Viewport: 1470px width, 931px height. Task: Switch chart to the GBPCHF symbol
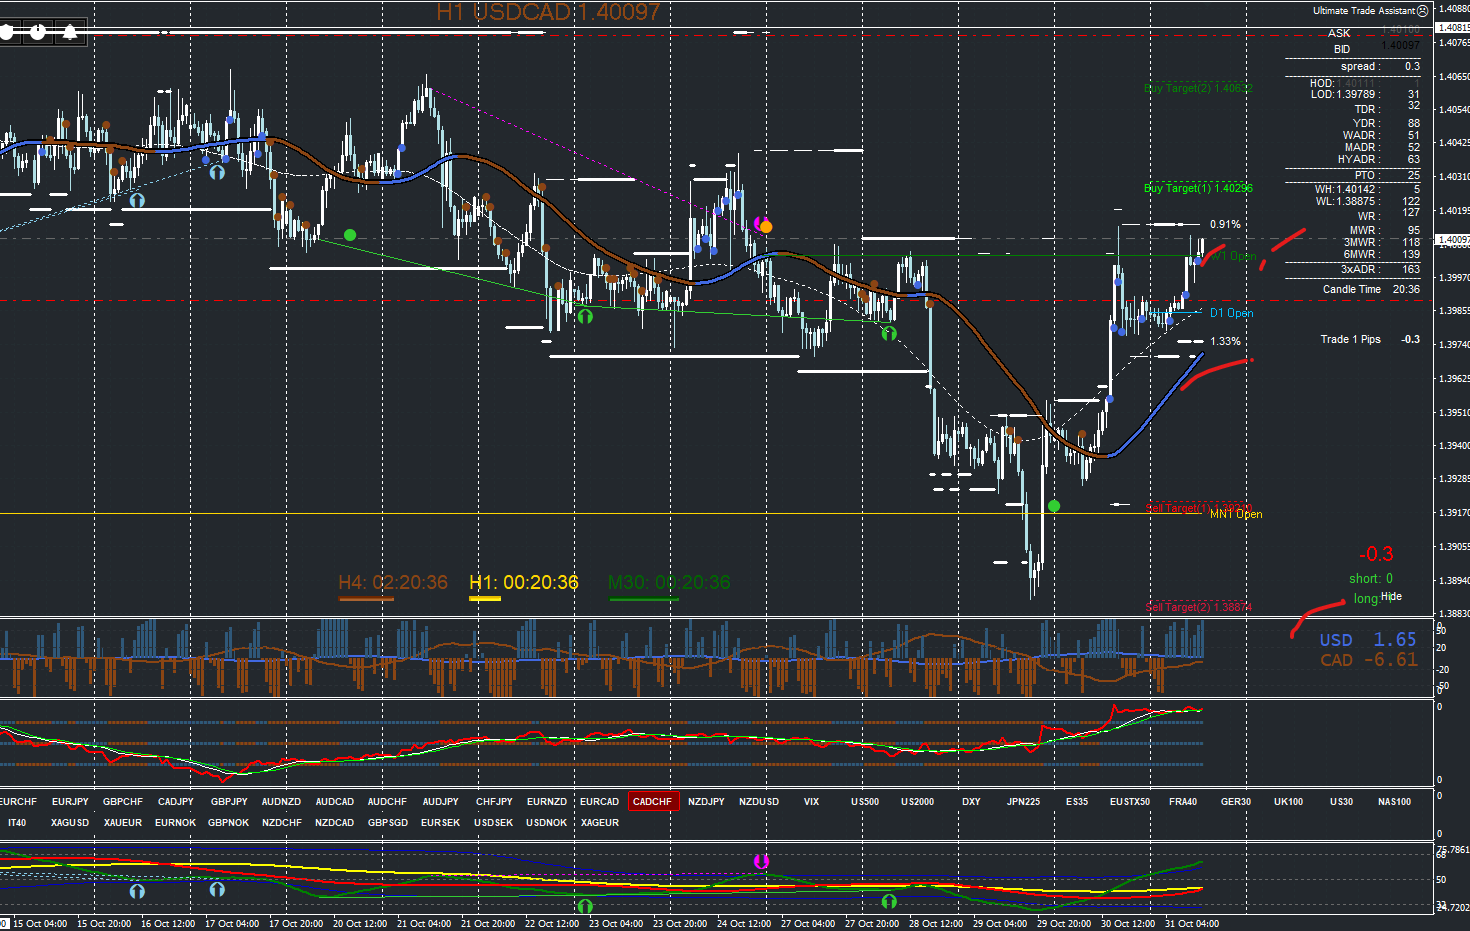[123, 801]
